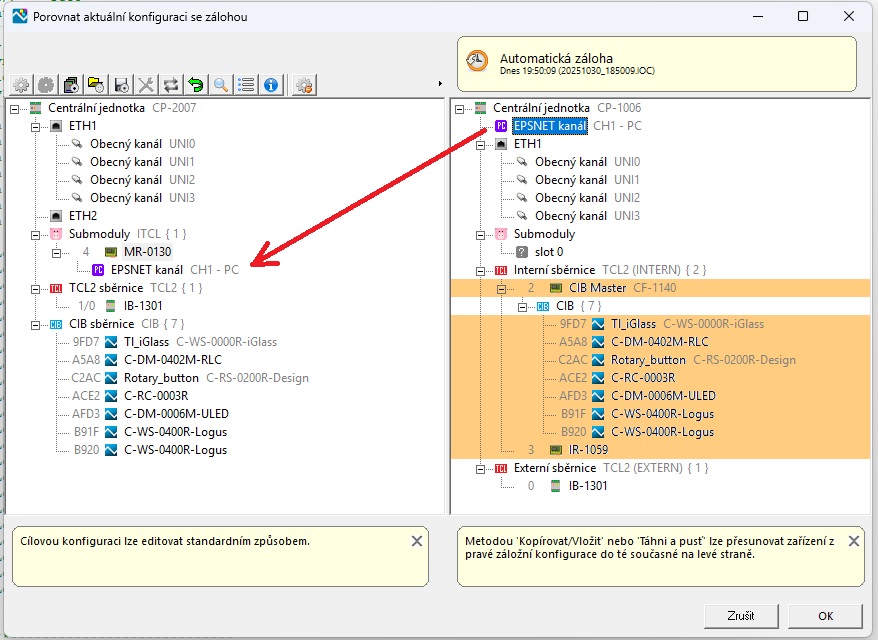The image size is (878, 640).
Task: Click the green undo arrow toolbar icon
Action: 196,85
